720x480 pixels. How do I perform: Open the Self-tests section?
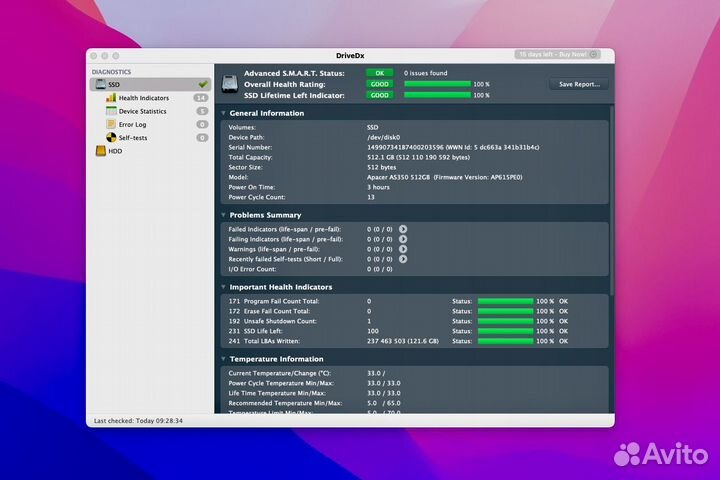[133, 138]
